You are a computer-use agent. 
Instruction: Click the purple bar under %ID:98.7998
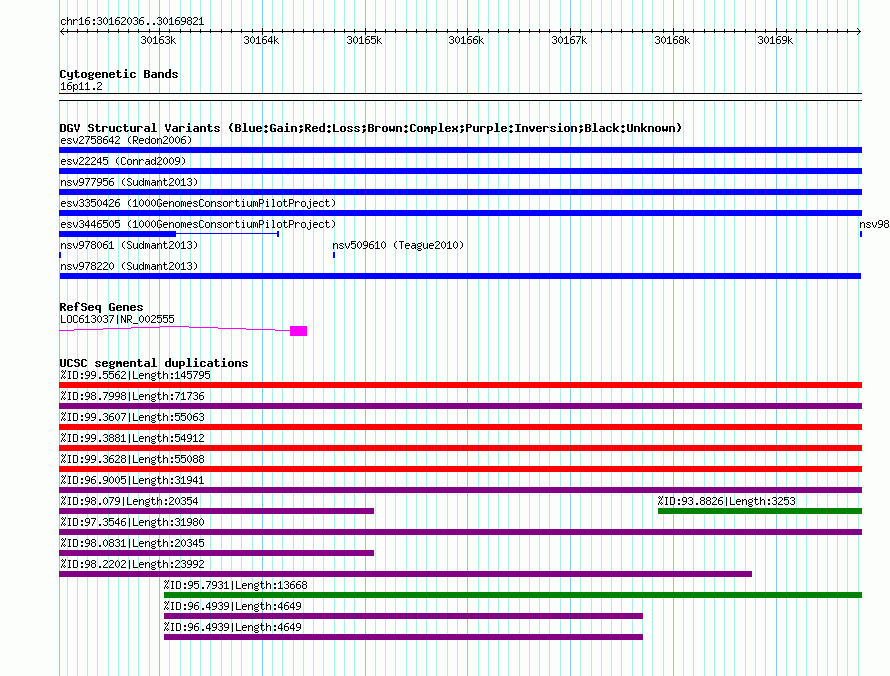pos(460,406)
